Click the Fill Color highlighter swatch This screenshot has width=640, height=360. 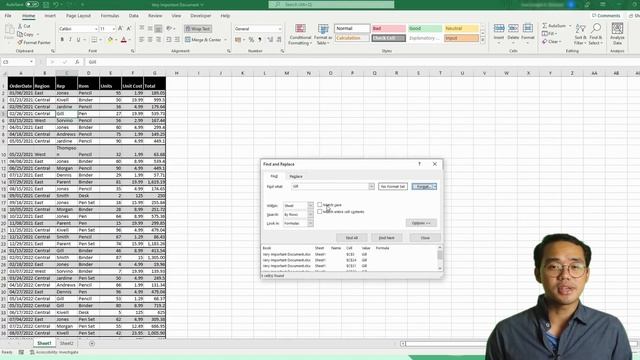coord(110,40)
